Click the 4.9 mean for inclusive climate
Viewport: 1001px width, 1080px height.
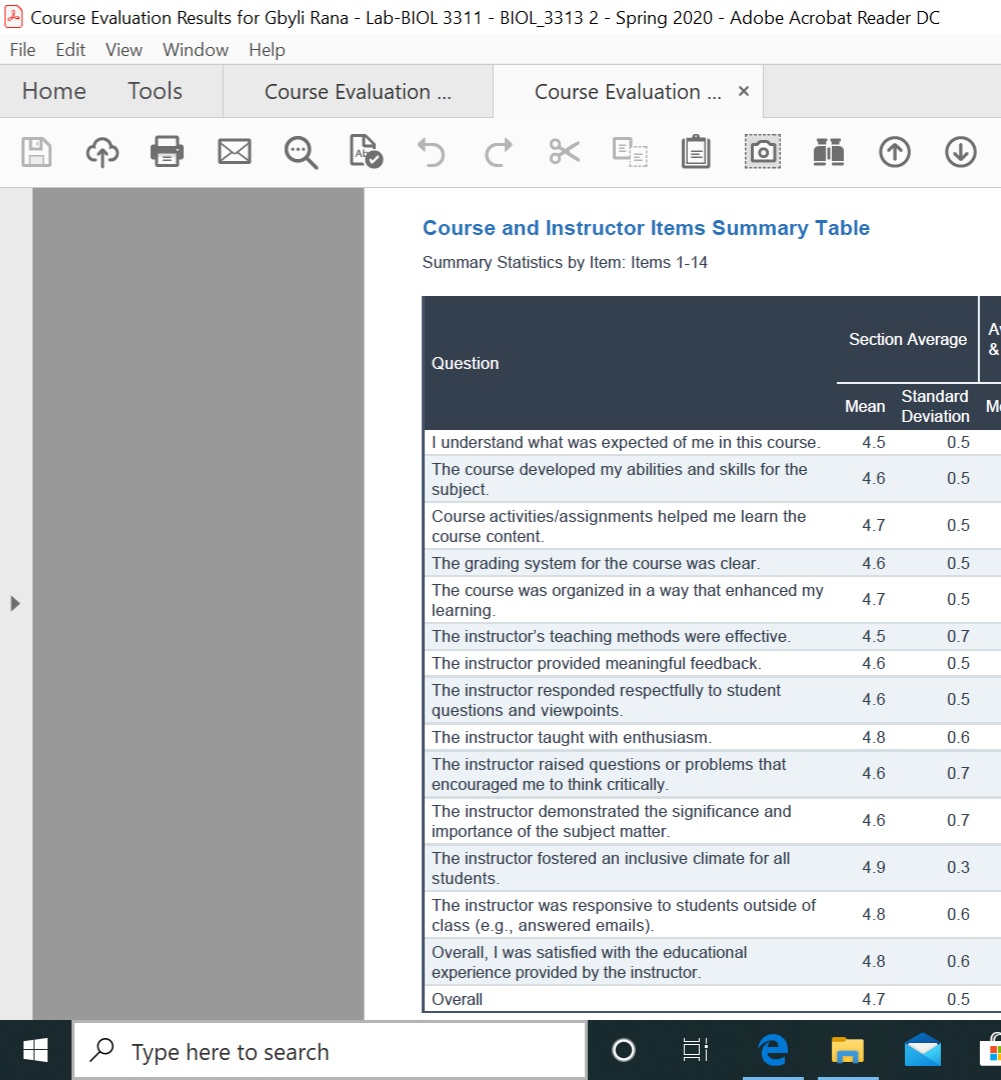click(x=874, y=867)
